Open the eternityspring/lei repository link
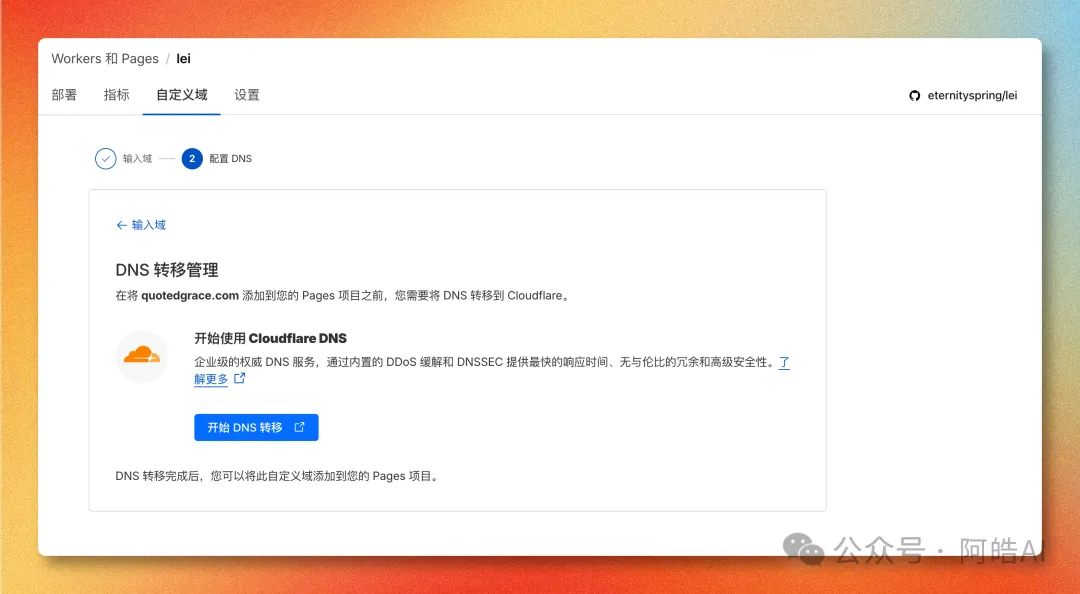 coord(972,96)
